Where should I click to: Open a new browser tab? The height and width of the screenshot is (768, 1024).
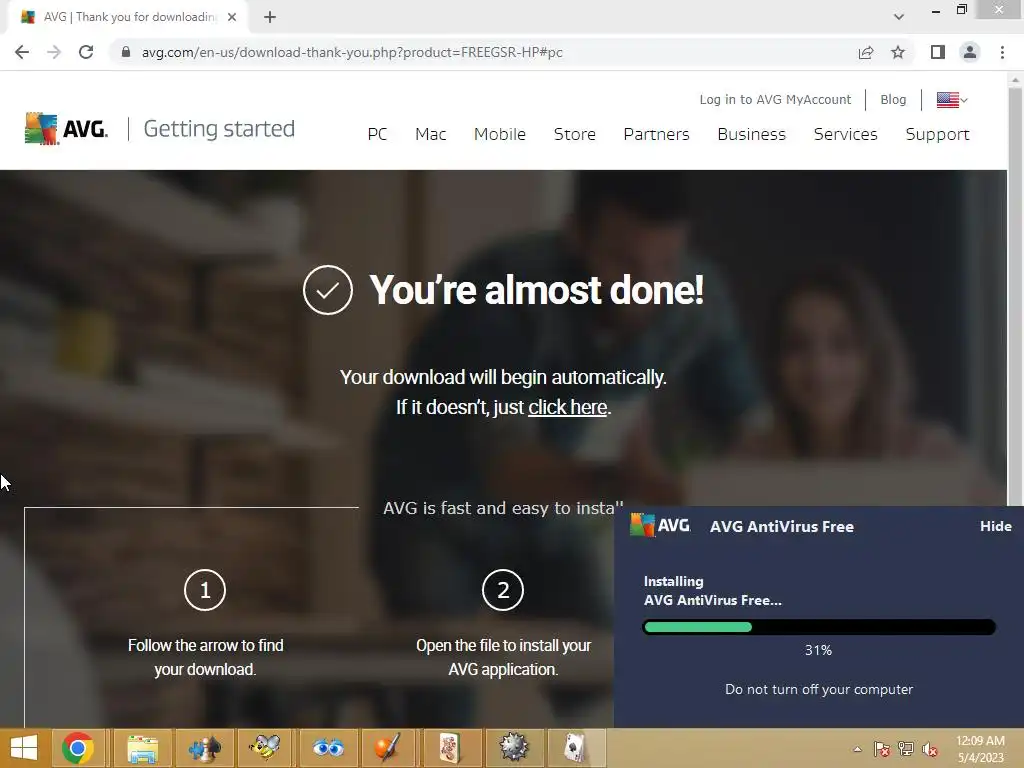pyautogui.click(x=270, y=18)
